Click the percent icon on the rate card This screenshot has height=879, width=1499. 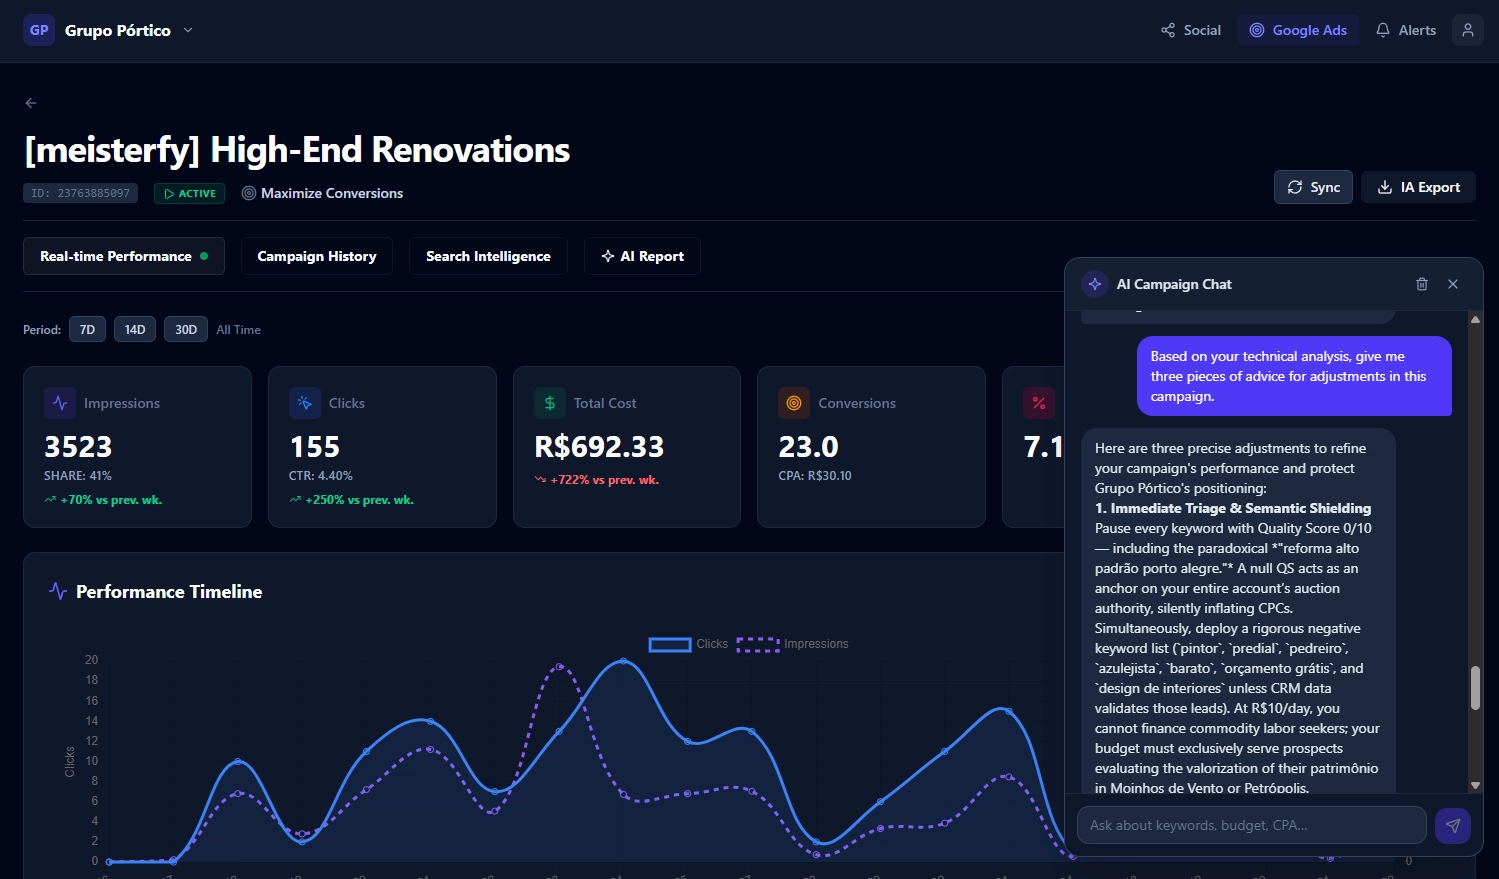point(1039,403)
